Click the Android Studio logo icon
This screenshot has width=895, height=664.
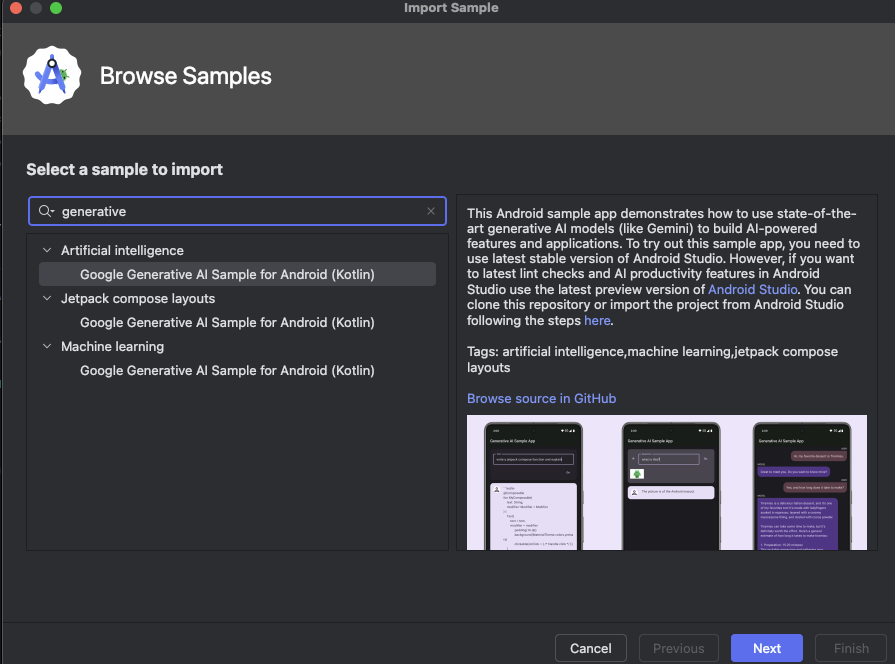[52, 75]
